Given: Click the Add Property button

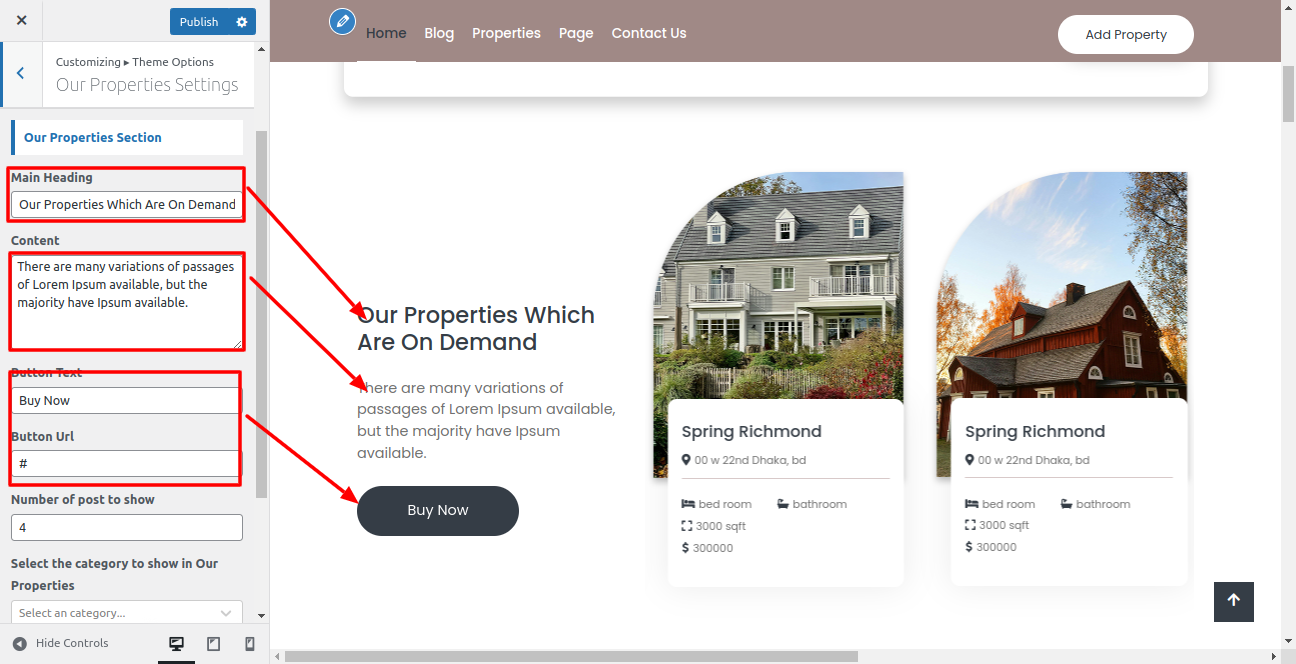Looking at the screenshot, I should click(1126, 34).
